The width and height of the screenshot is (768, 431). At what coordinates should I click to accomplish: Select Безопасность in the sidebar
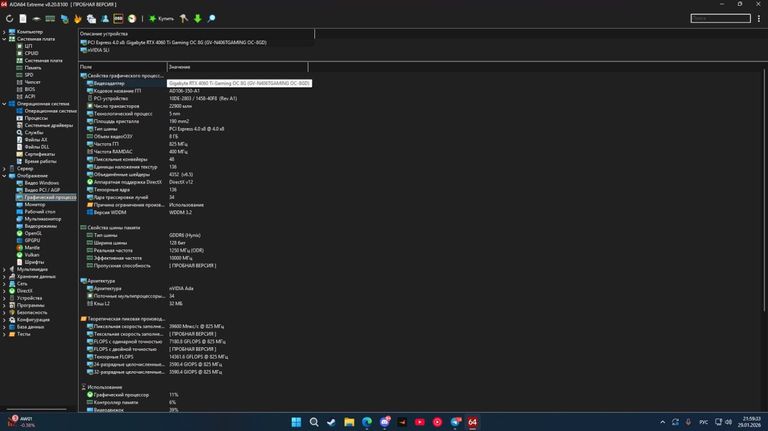pyautogui.click(x=32, y=312)
